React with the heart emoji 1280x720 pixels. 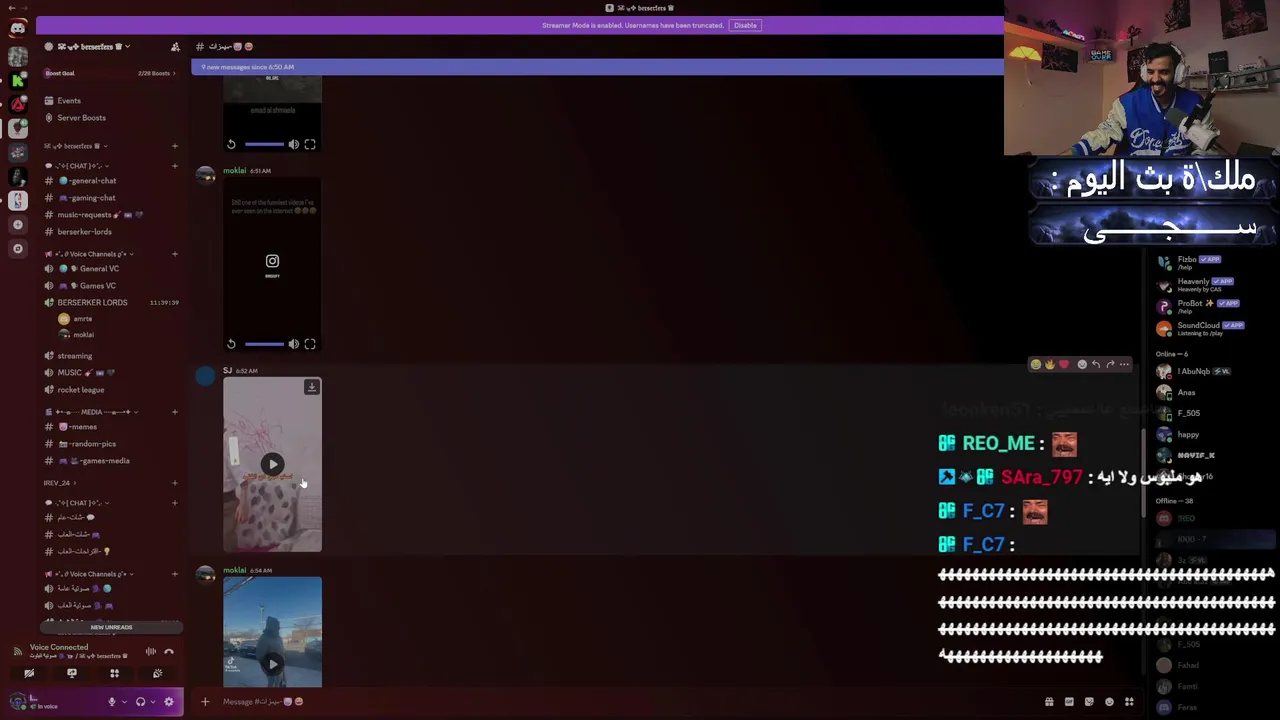pyautogui.click(x=1064, y=364)
